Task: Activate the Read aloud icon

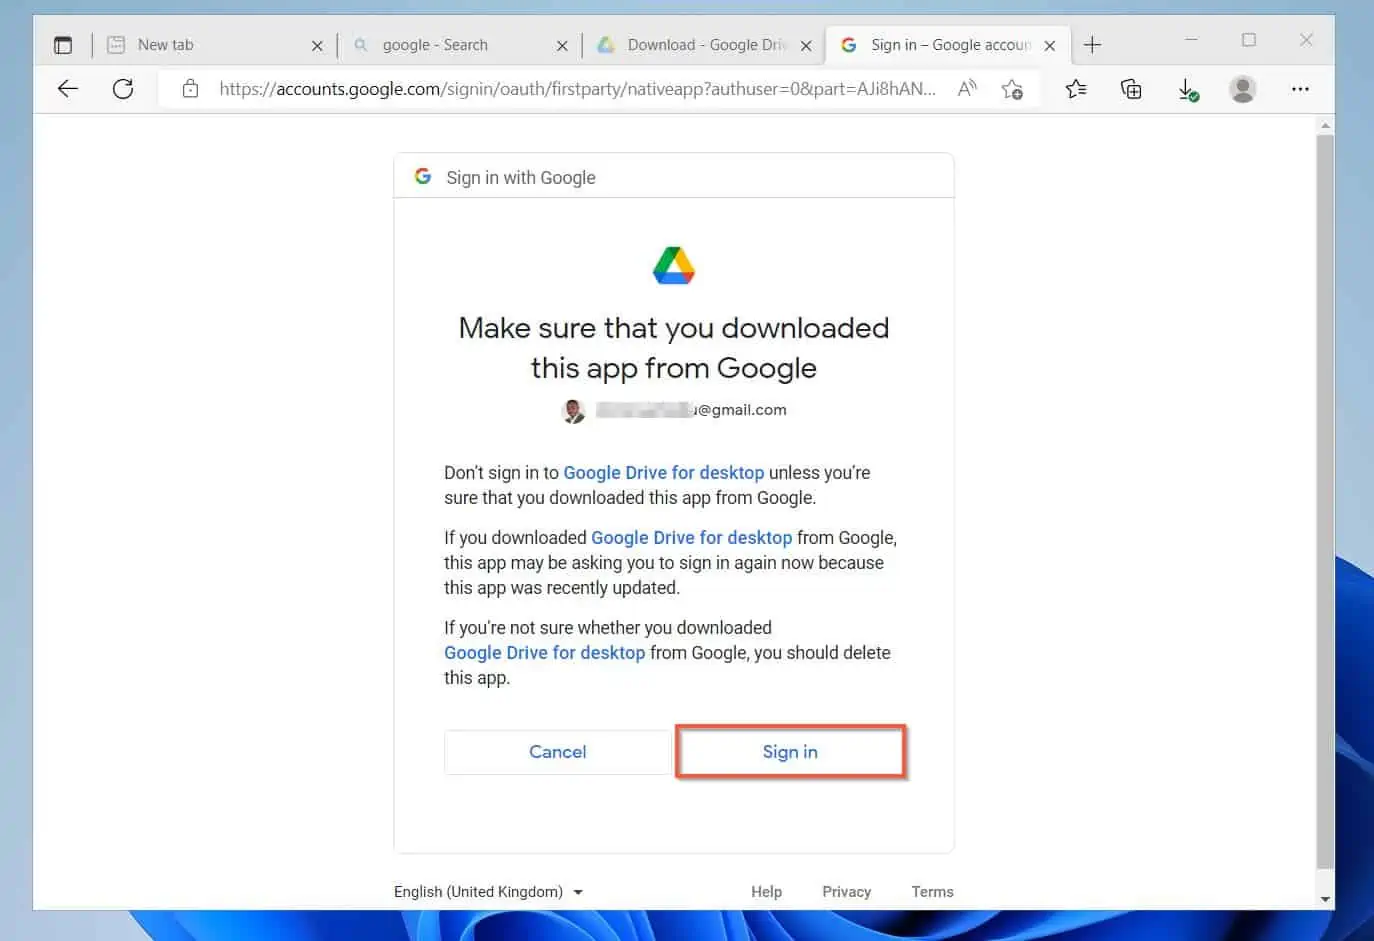Action: [x=967, y=89]
